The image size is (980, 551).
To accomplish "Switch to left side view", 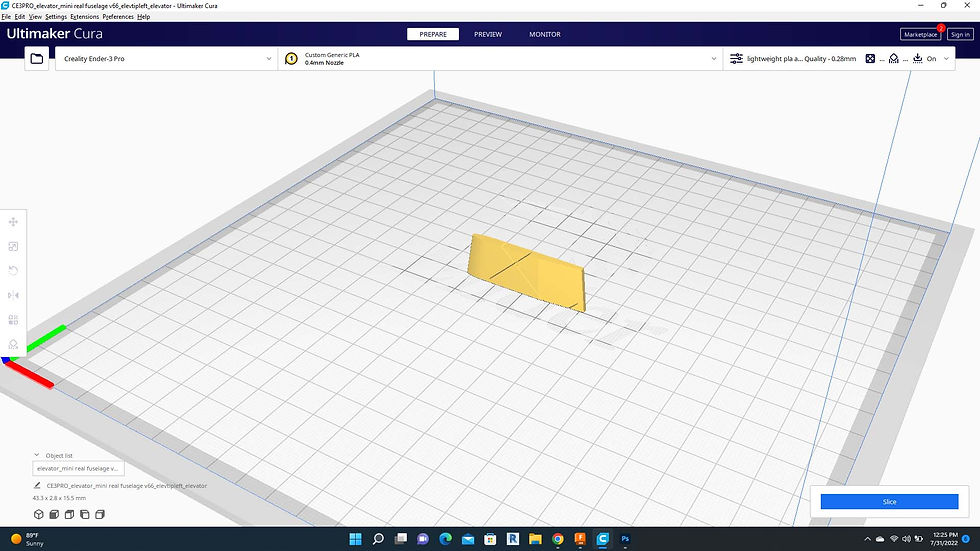I will pos(84,514).
